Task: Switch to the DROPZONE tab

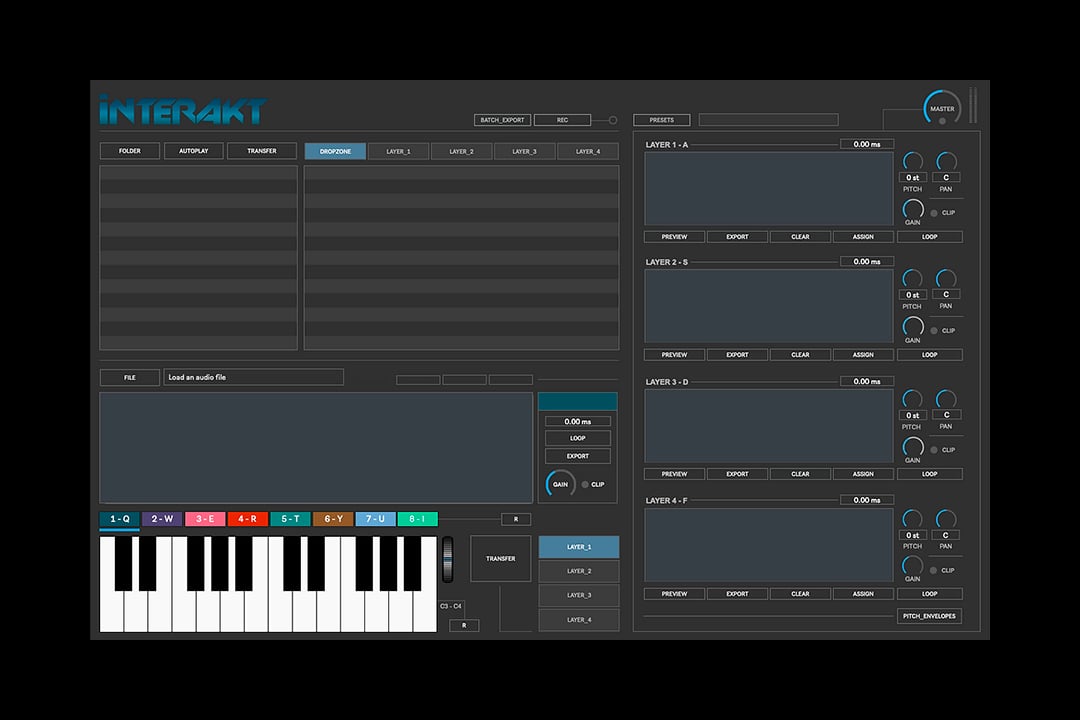Action: tap(335, 152)
